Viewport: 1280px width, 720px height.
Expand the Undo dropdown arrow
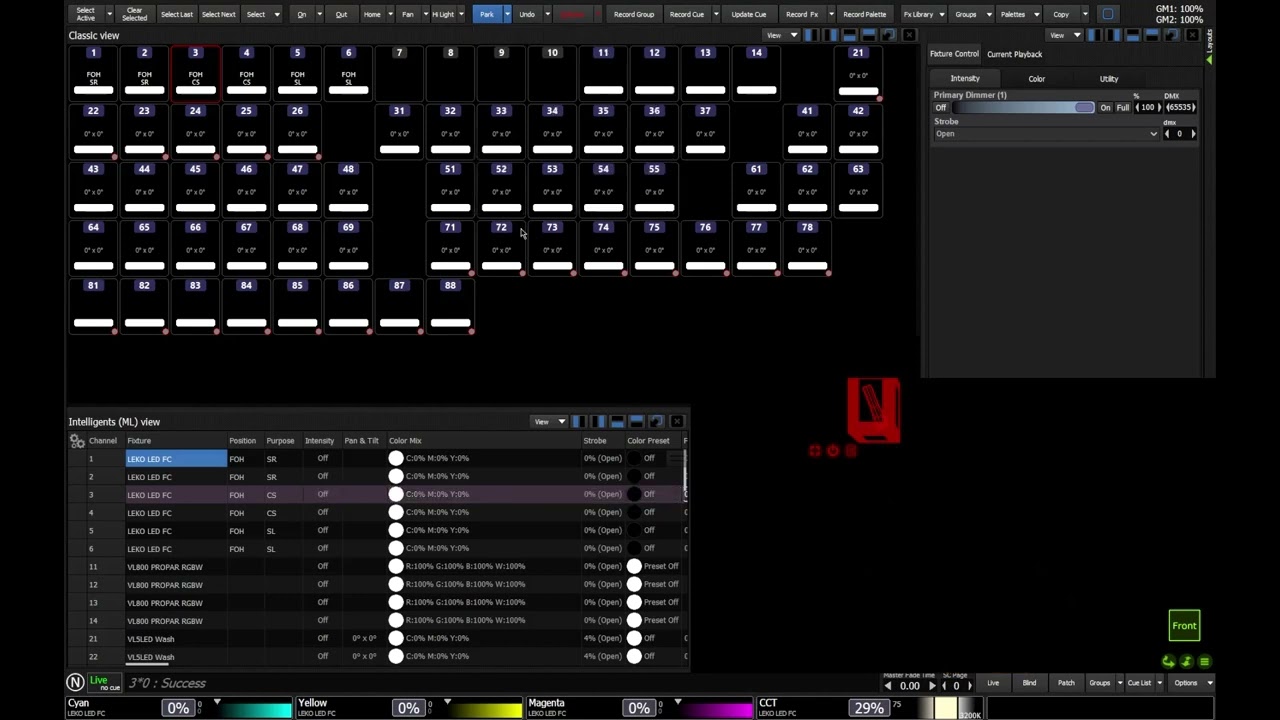(546, 14)
